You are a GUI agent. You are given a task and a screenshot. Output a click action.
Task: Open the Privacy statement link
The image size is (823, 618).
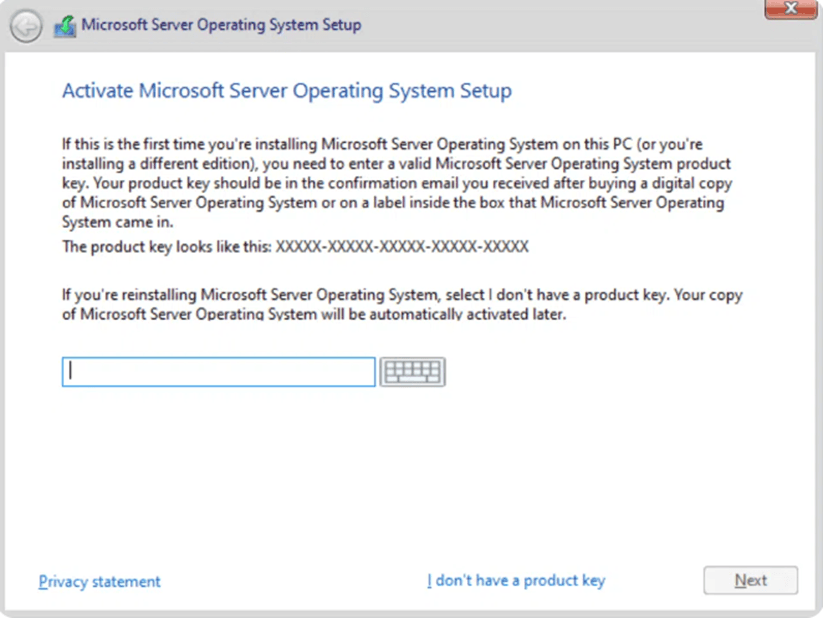(x=99, y=581)
